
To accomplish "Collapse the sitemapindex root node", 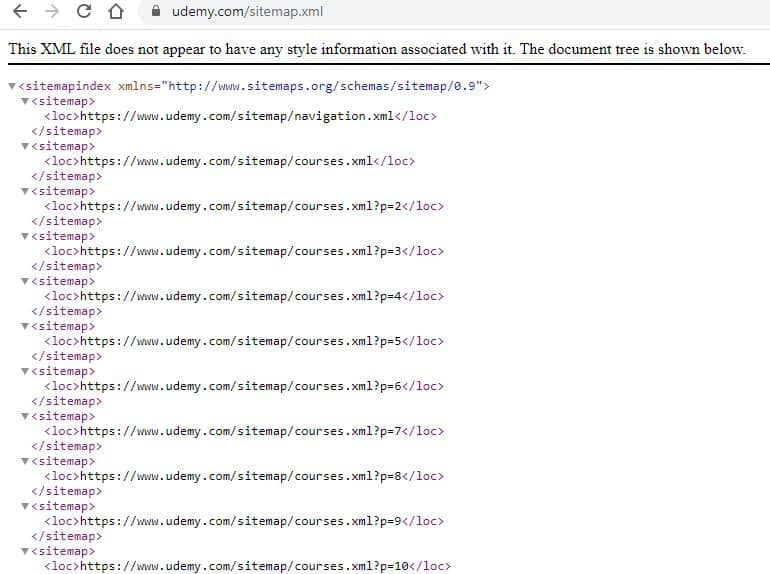I will point(11,86).
